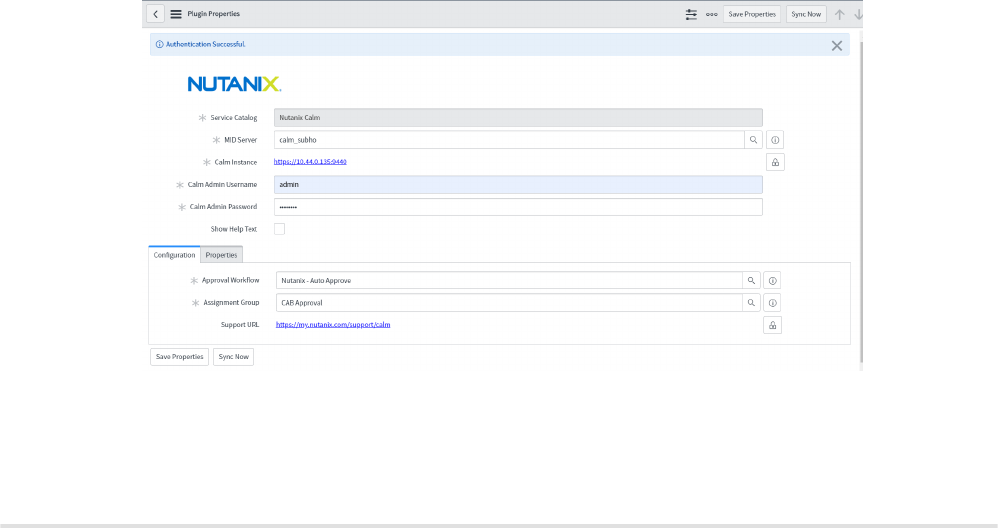
Task: Click the MID Server label
Action: [x=241, y=140]
